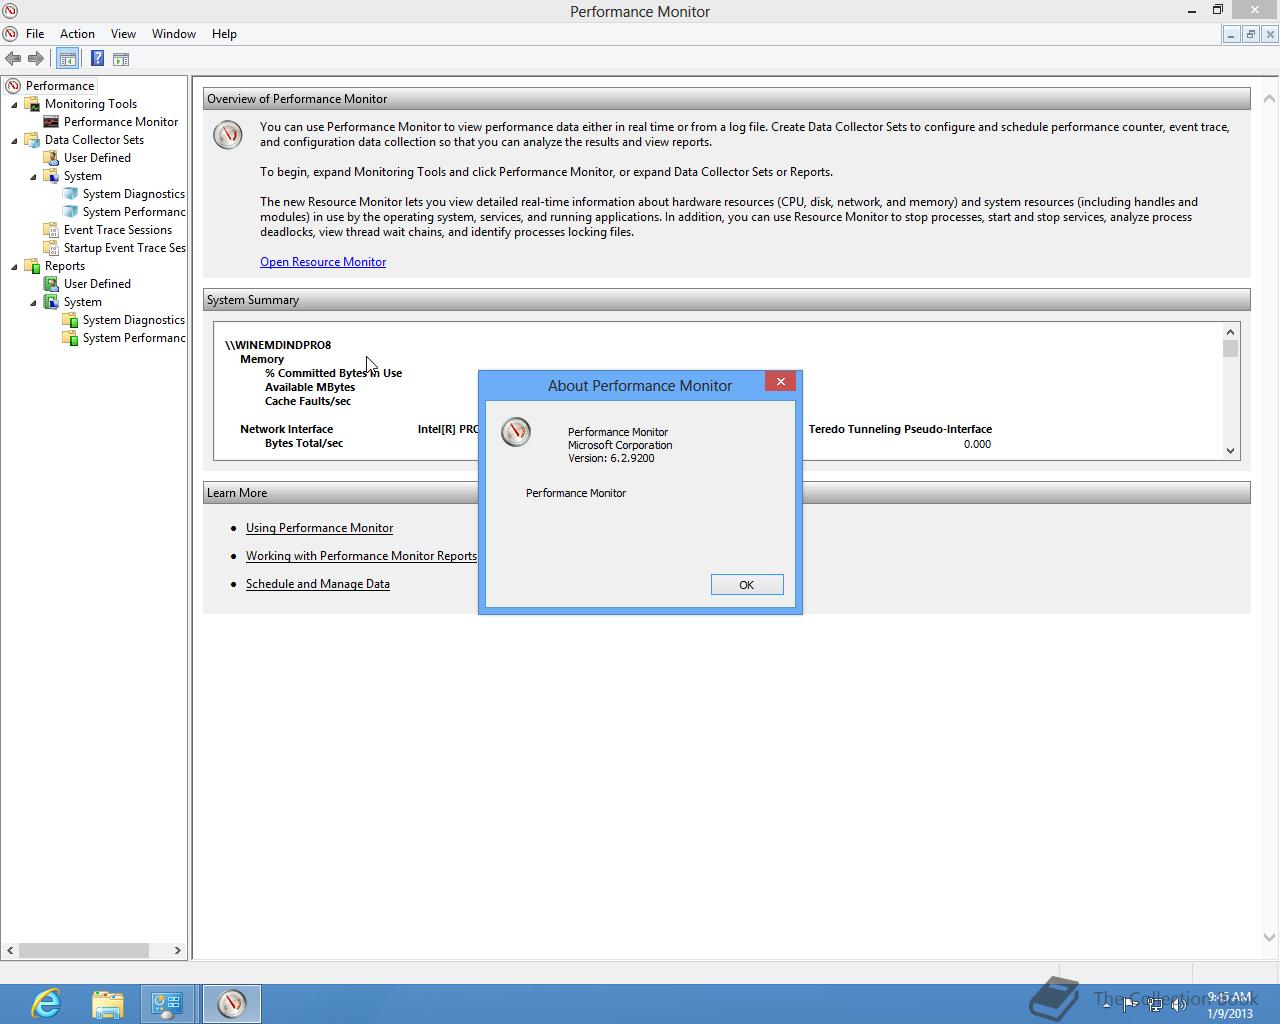1280x1024 pixels.
Task: Click console tree horizontal scroll left arrow
Action: pos(11,951)
